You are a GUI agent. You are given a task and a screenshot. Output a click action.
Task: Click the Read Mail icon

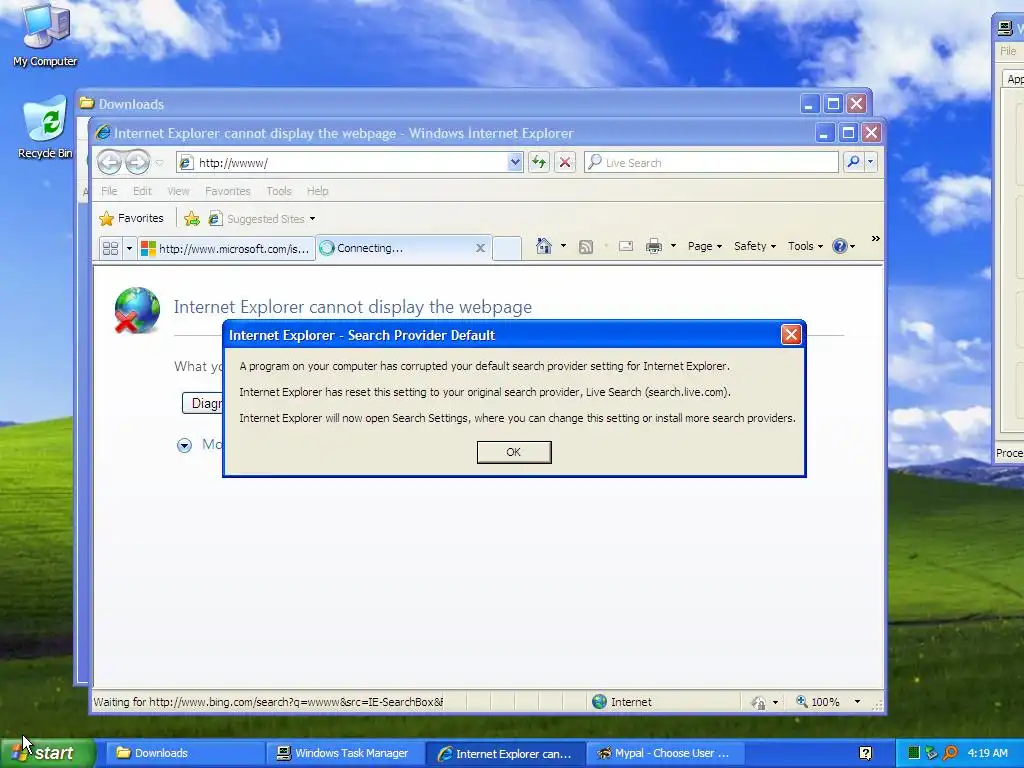click(626, 246)
